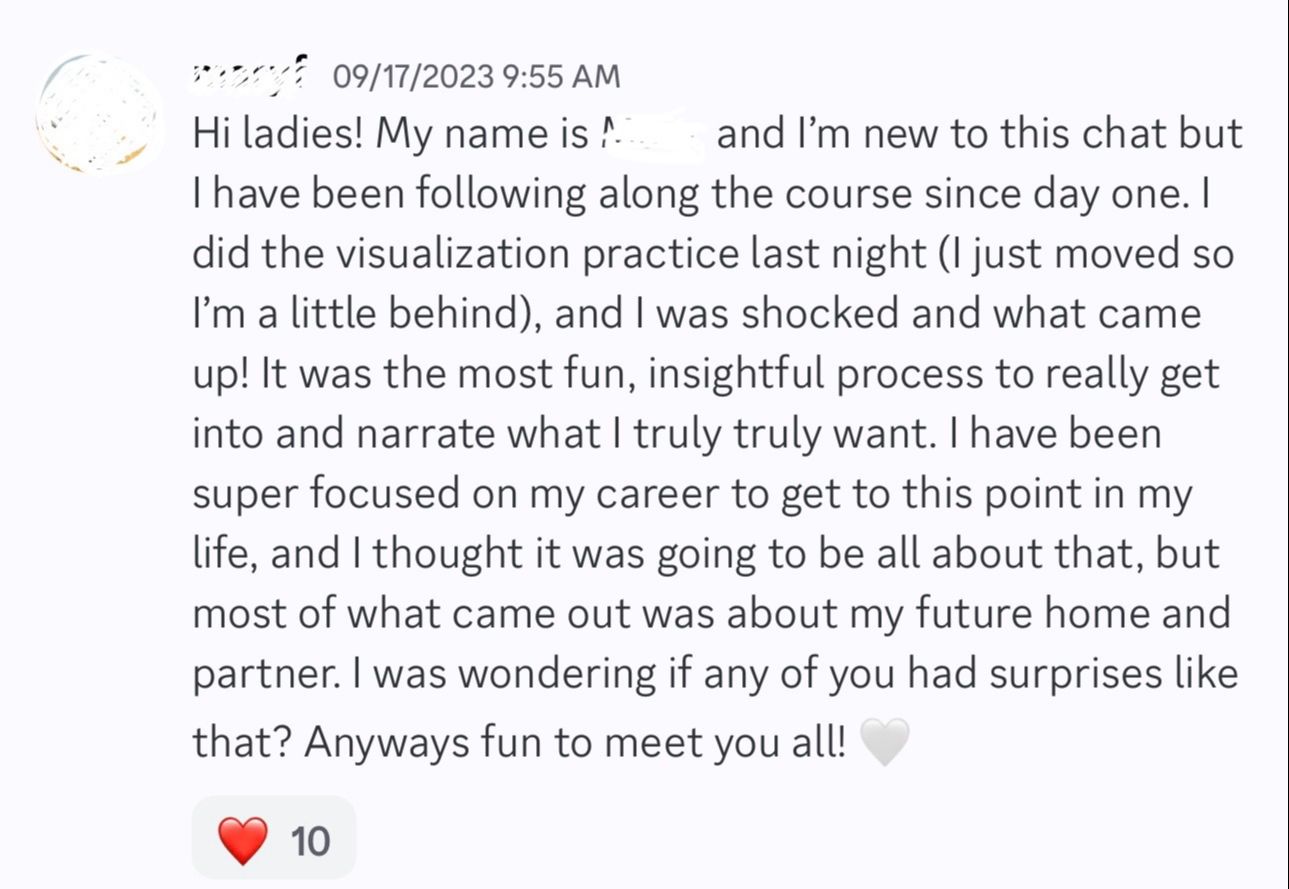Click the reaction count number 10
Image resolution: width=1289 pixels, height=889 pixels.
pyautogui.click(x=310, y=841)
